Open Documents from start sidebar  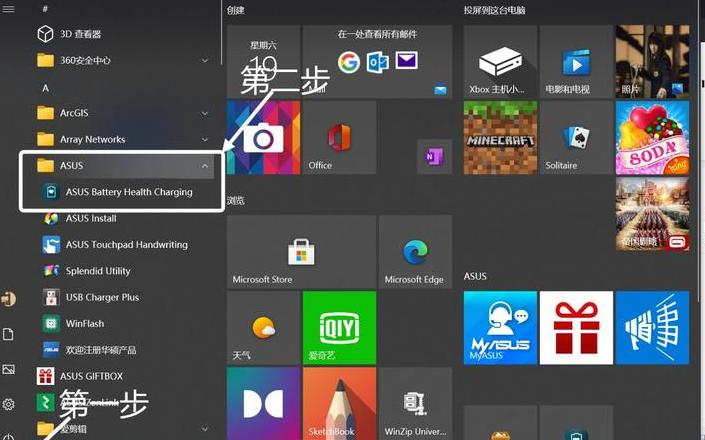click(8, 334)
